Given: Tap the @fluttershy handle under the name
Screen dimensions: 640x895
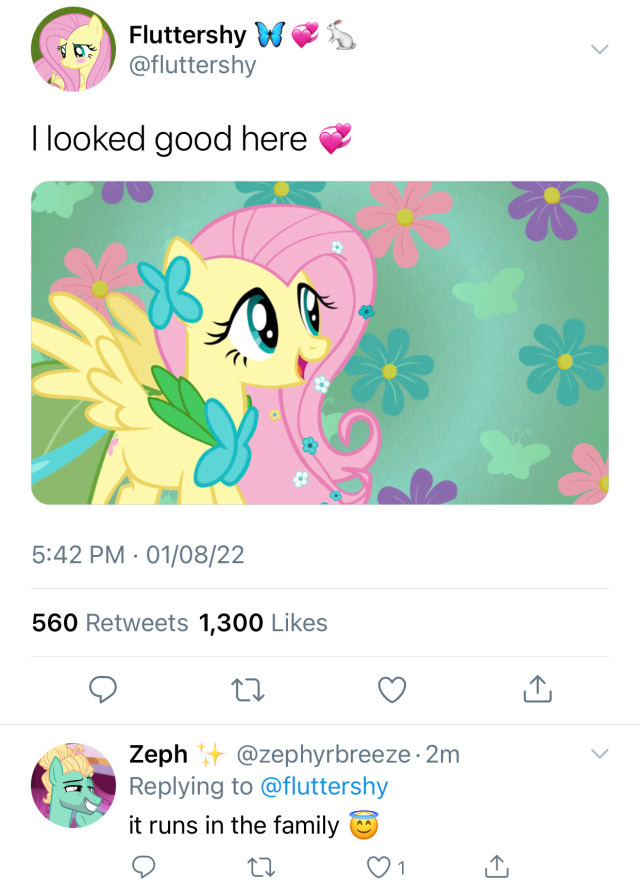Looking at the screenshot, I should (x=192, y=66).
